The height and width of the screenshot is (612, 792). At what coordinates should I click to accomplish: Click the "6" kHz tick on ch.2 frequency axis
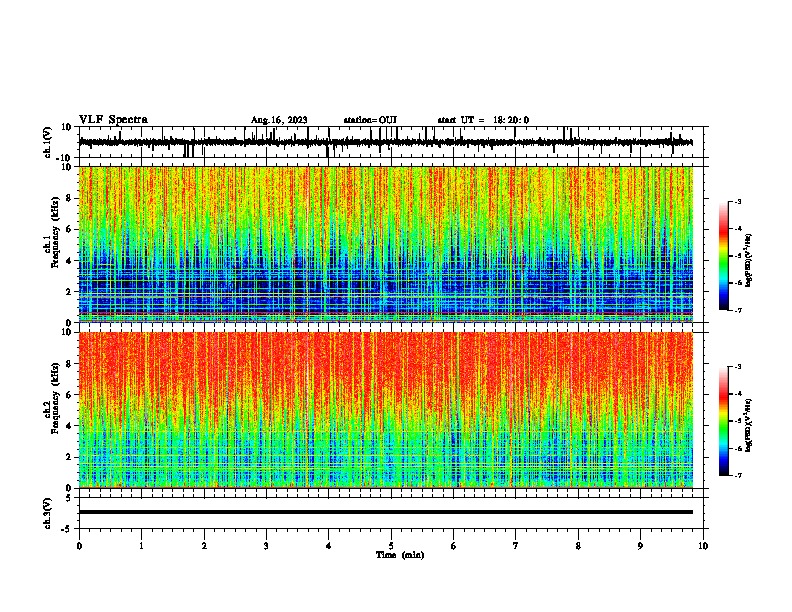click(69, 395)
